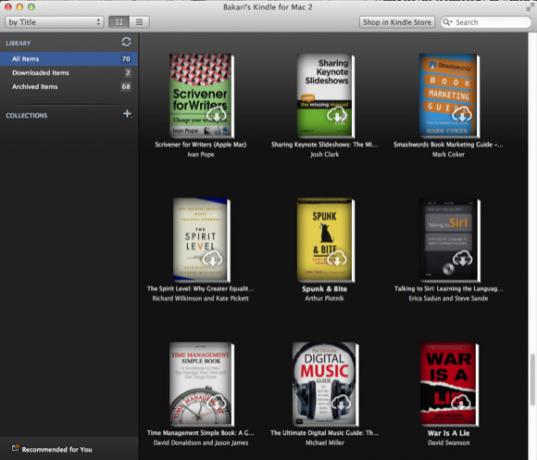Download Ultimate Digital Music Guide cloud icon
Image resolution: width=537 pixels, height=460 pixels.
pyautogui.click(x=340, y=403)
